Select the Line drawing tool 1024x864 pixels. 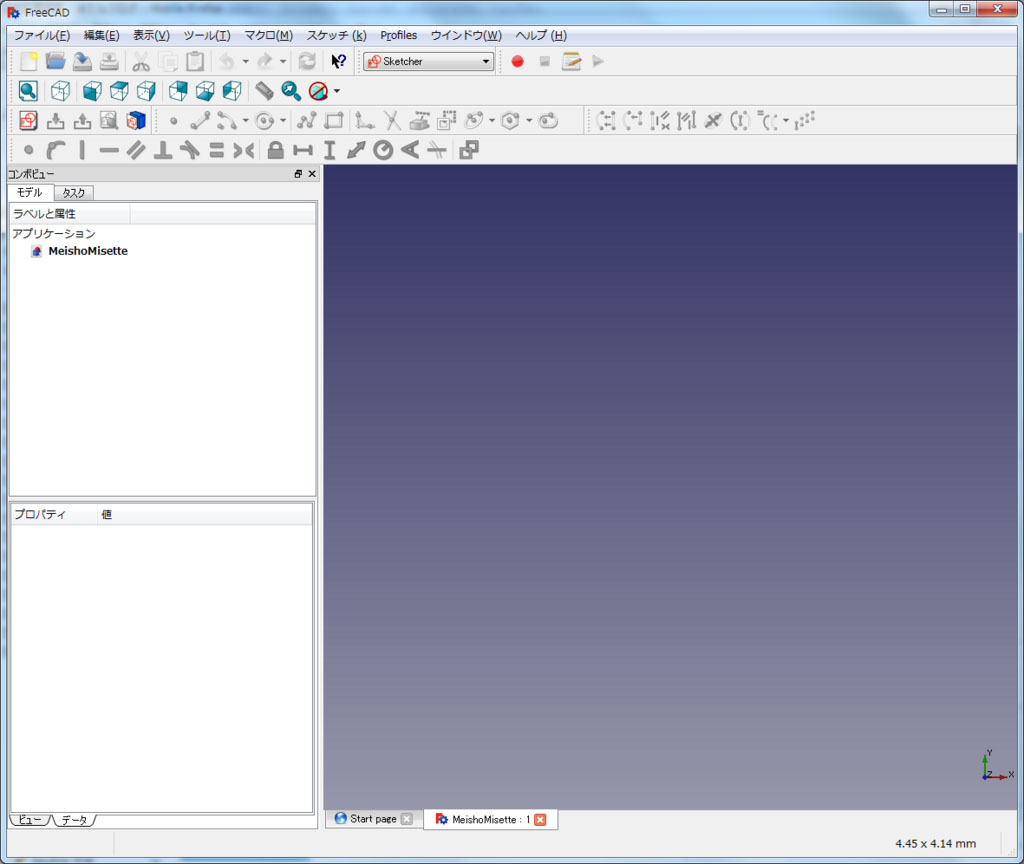[200, 121]
